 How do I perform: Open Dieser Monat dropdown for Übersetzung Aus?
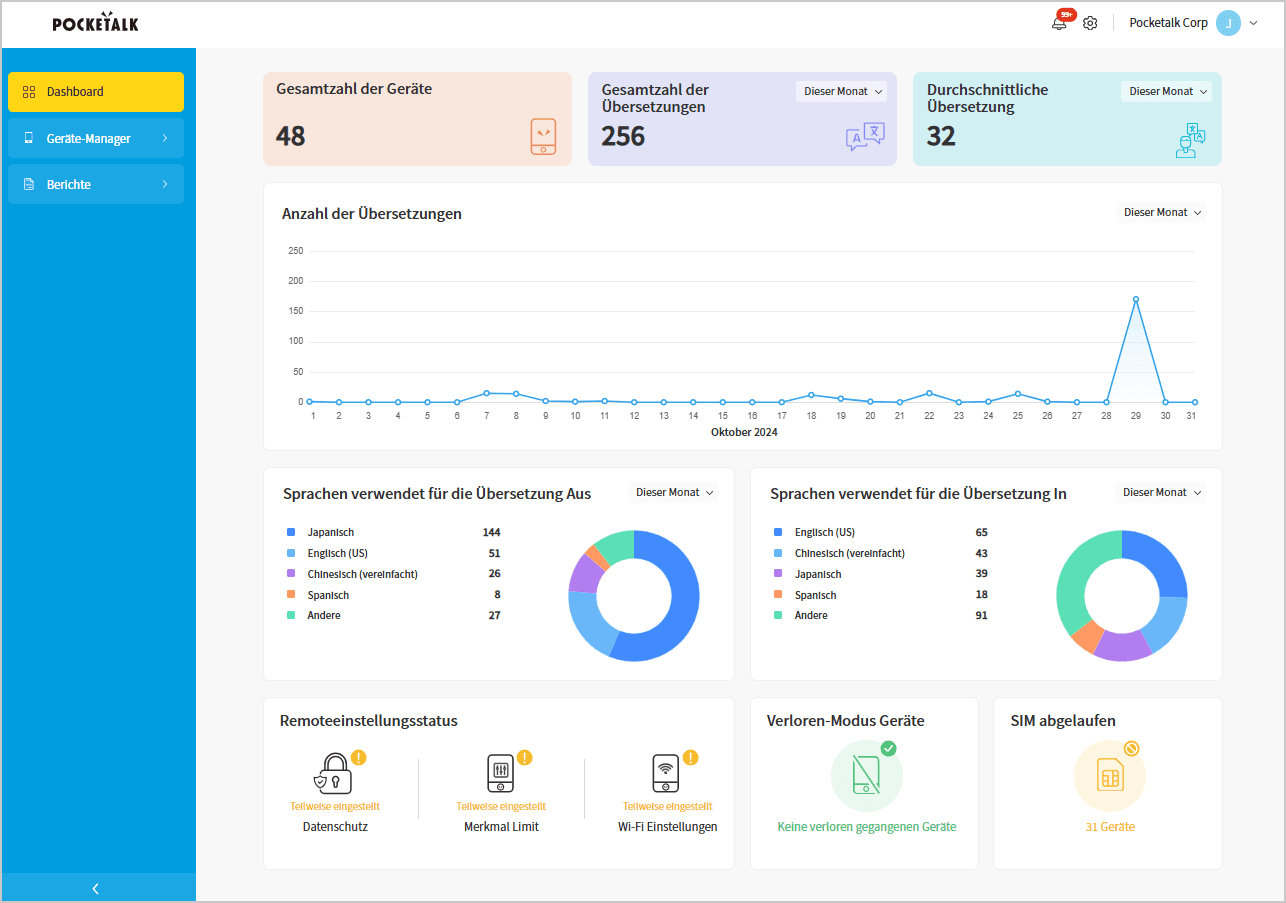(674, 492)
